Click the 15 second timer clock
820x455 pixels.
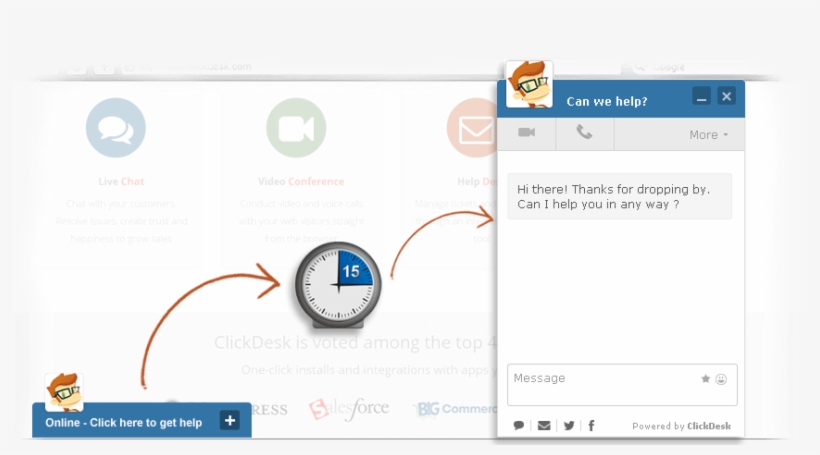click(338, 285)
